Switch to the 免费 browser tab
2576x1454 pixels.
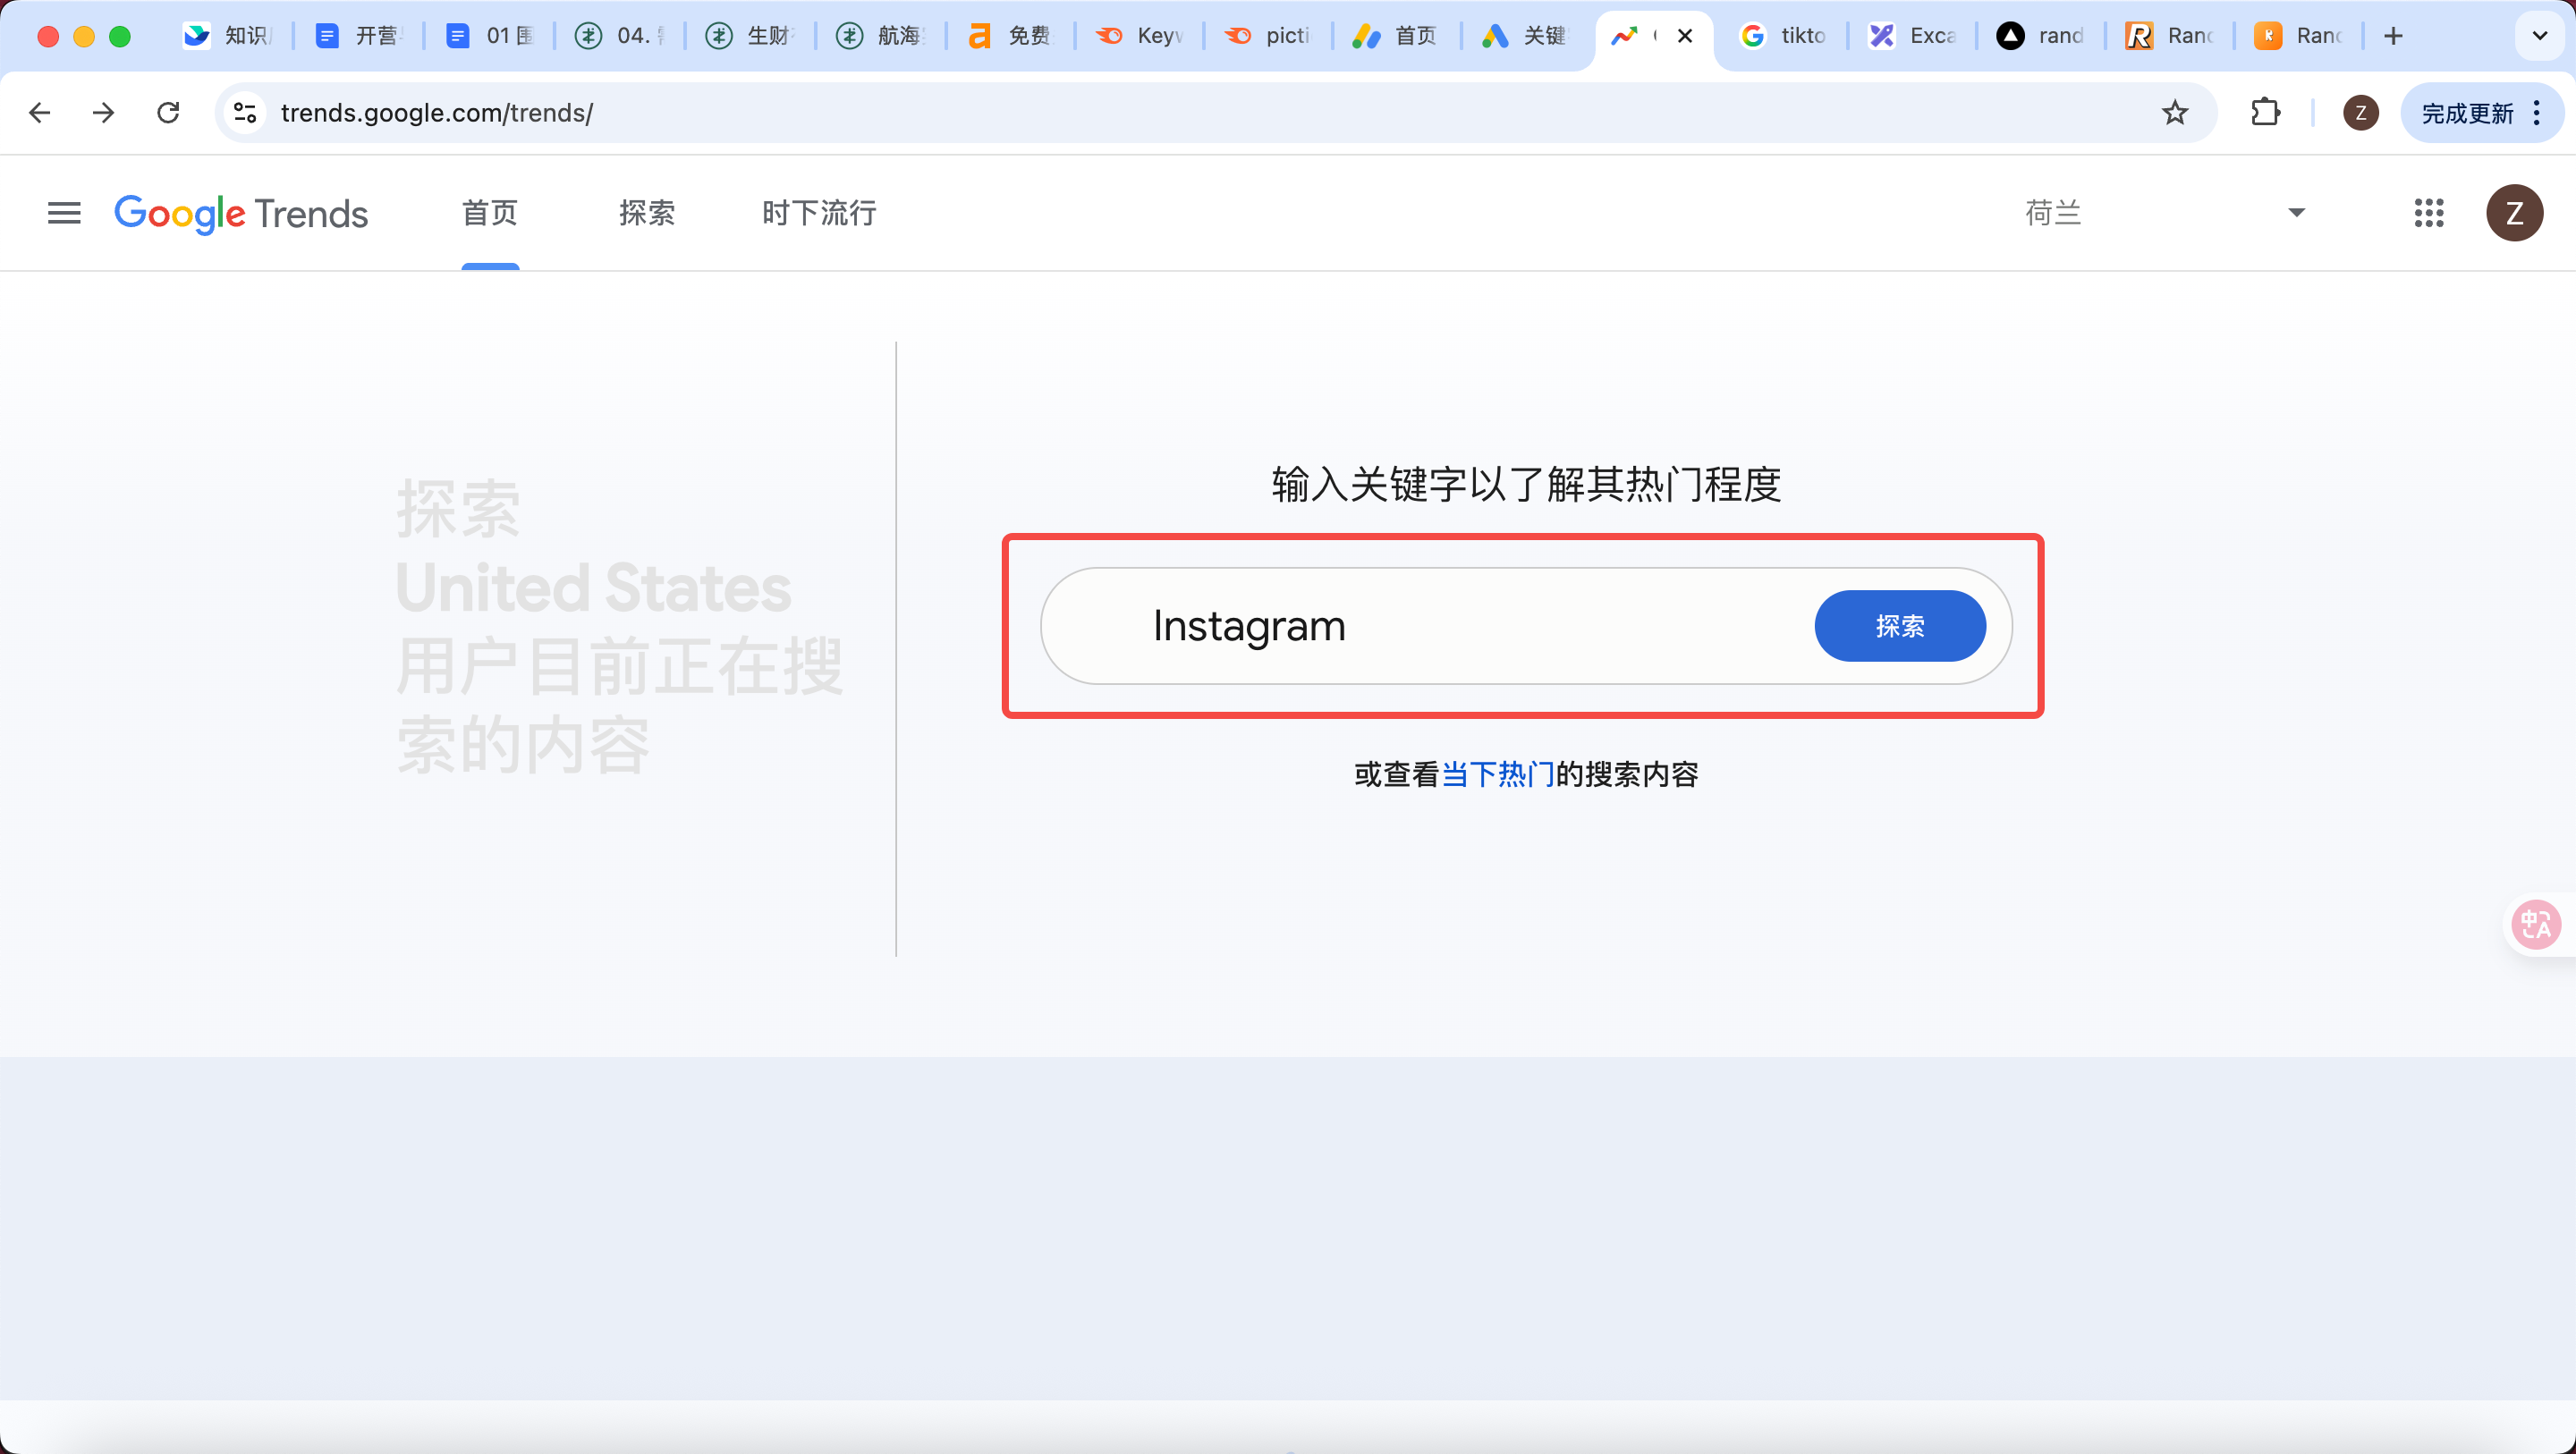point(1010,36)
